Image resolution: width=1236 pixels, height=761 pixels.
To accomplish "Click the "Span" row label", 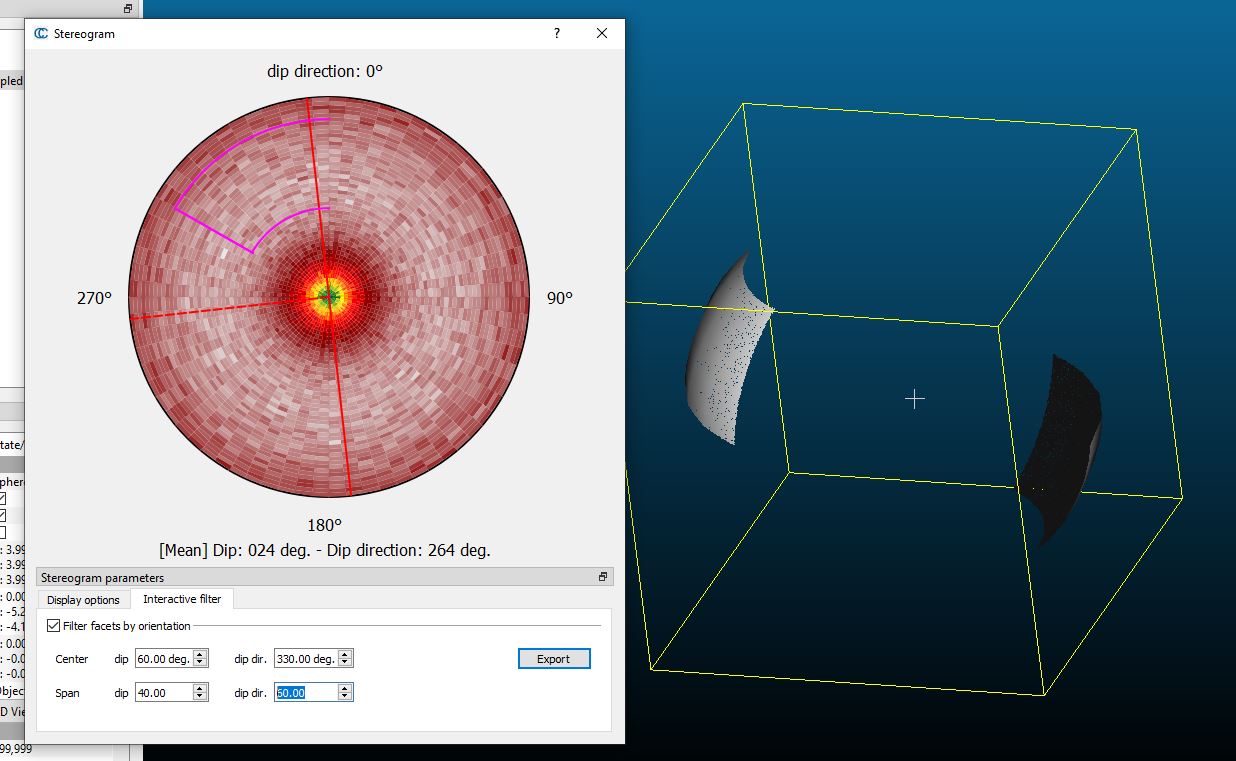I will tap(67, 693).
